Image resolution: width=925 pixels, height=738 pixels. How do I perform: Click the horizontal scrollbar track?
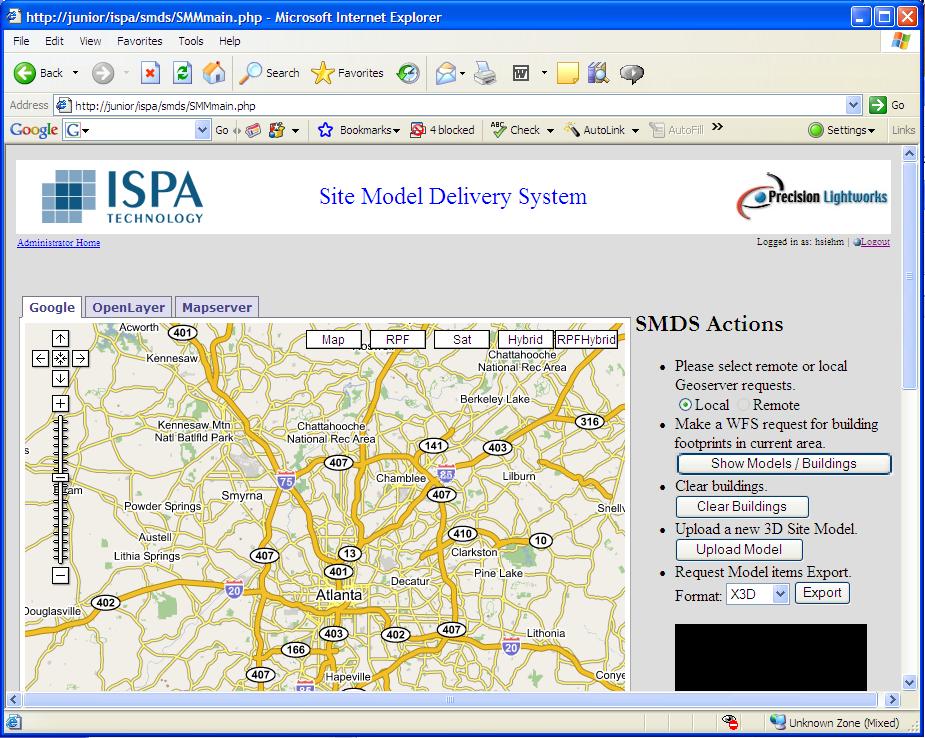click(x=450, y=700)
